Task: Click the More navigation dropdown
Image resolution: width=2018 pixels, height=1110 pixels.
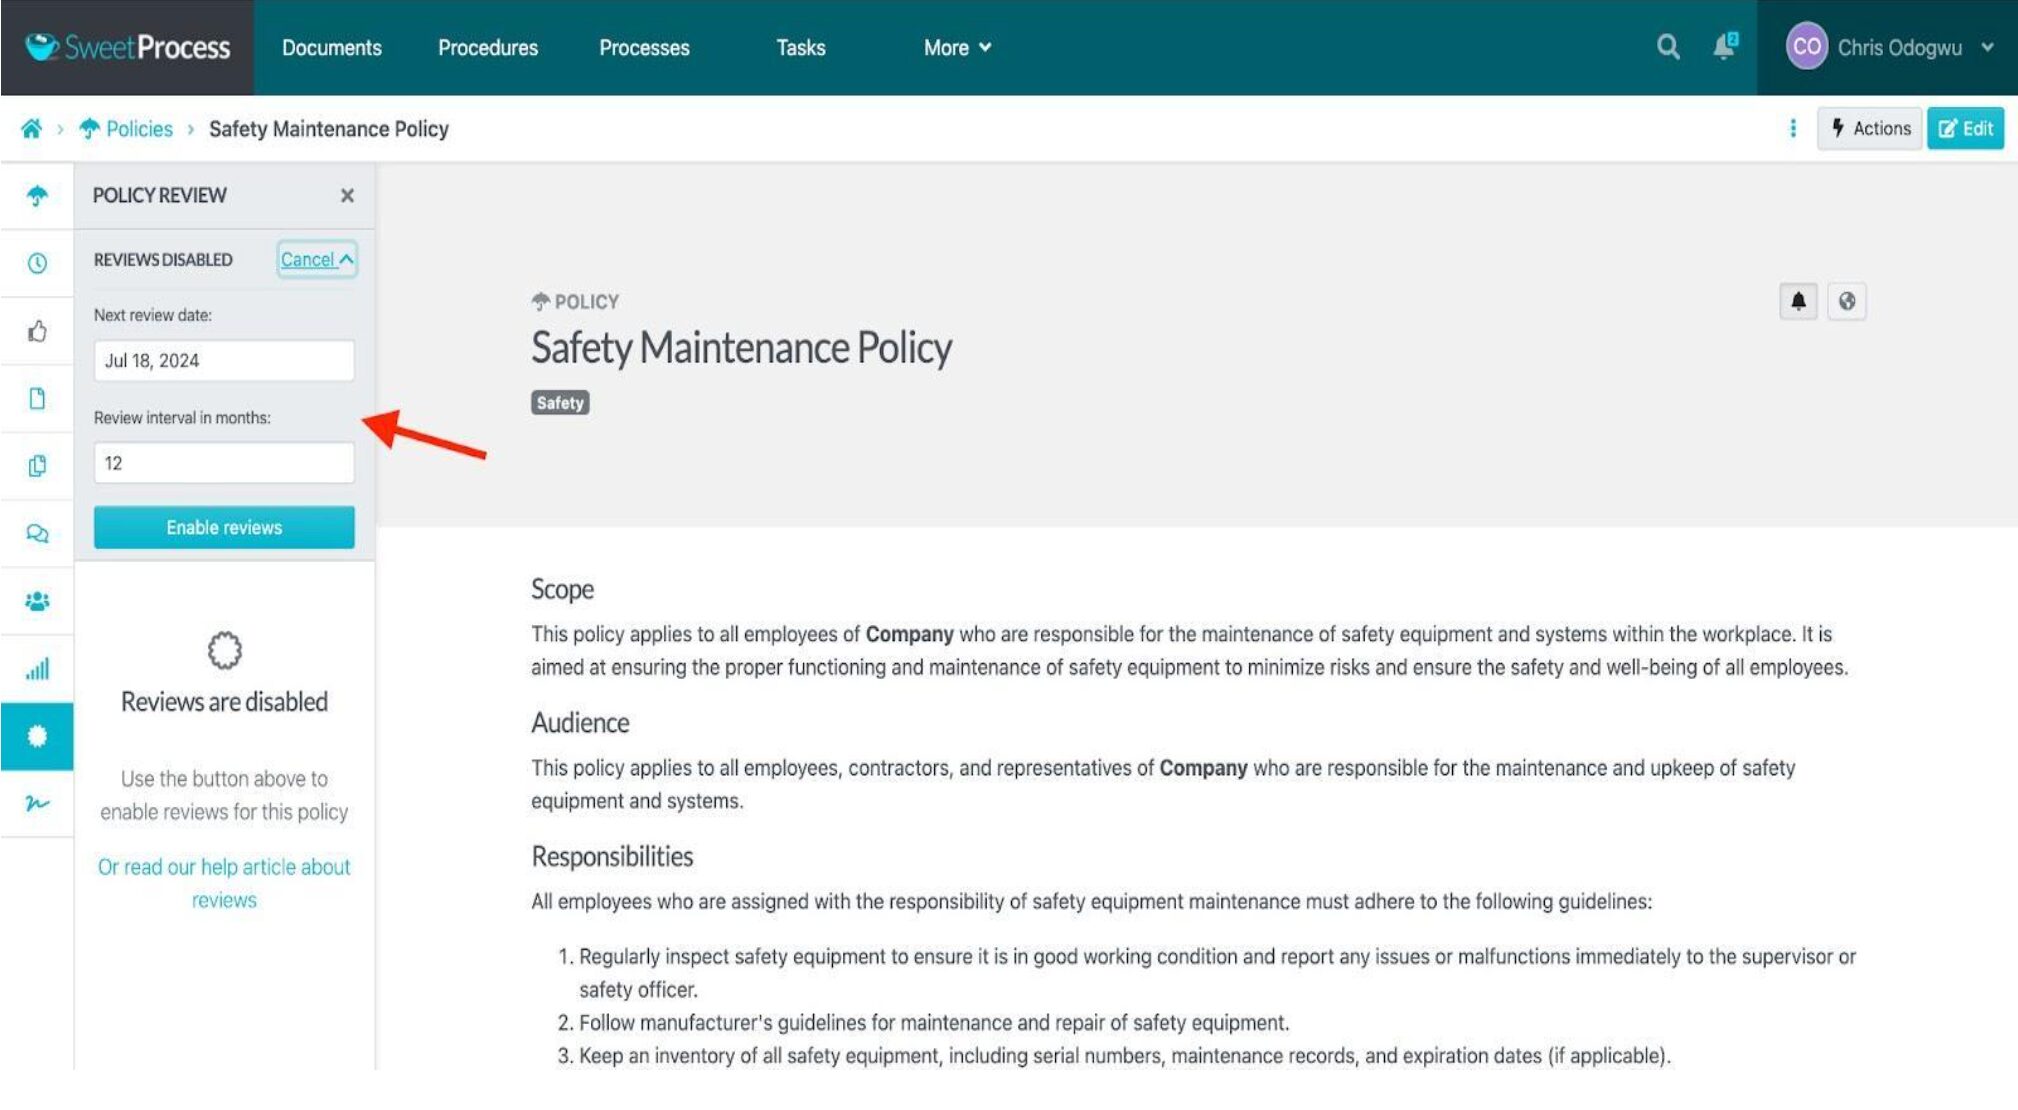Action: coord(956,46)
